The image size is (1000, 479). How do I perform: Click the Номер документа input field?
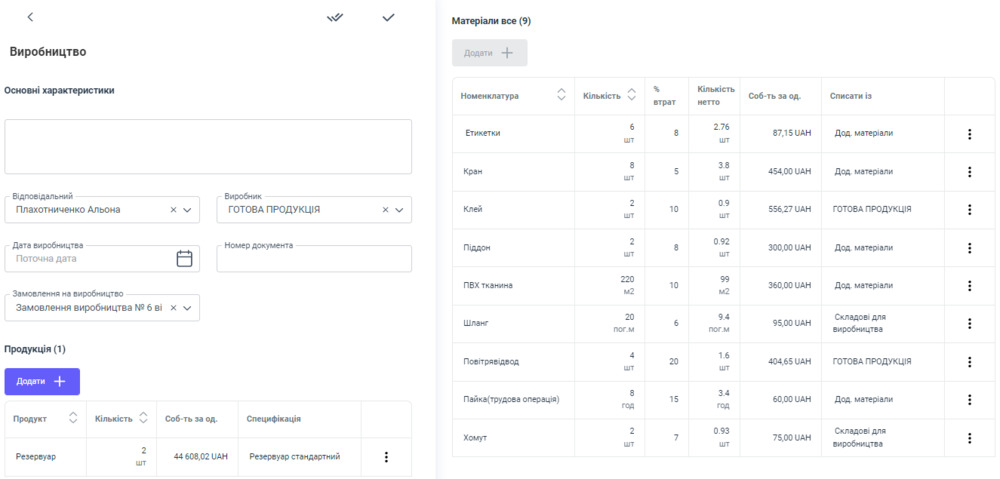point(314,259)
